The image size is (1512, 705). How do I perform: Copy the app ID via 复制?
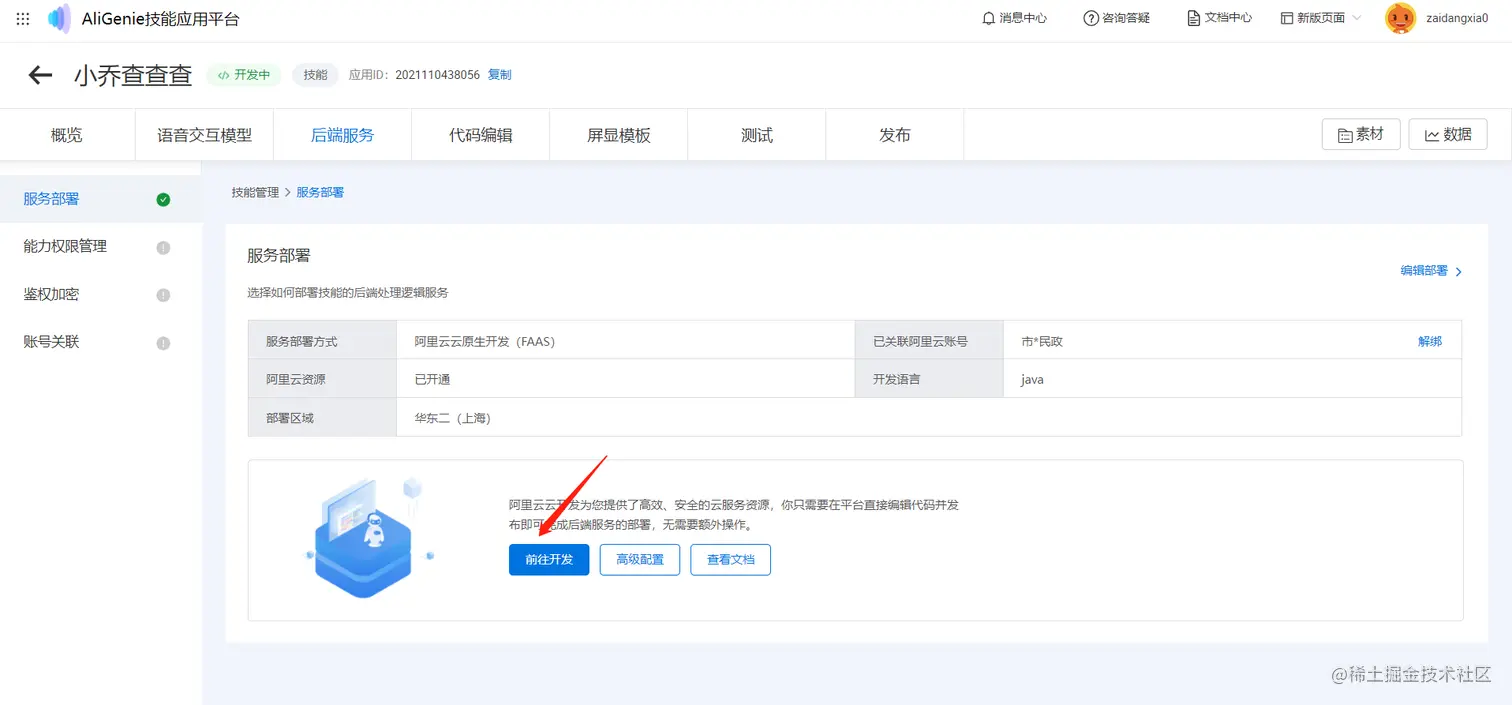coord(499,75)
